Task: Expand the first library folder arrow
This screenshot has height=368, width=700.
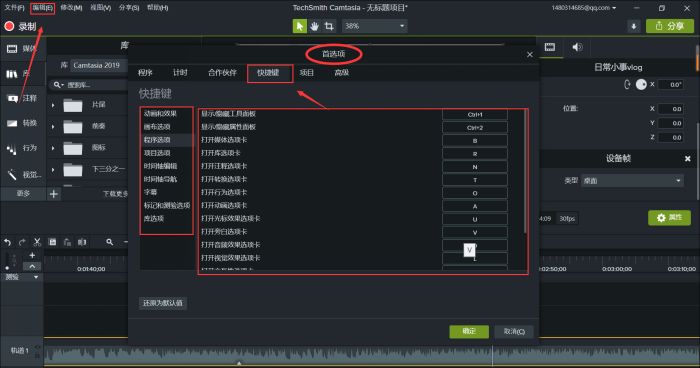Action: pos(53,105)
